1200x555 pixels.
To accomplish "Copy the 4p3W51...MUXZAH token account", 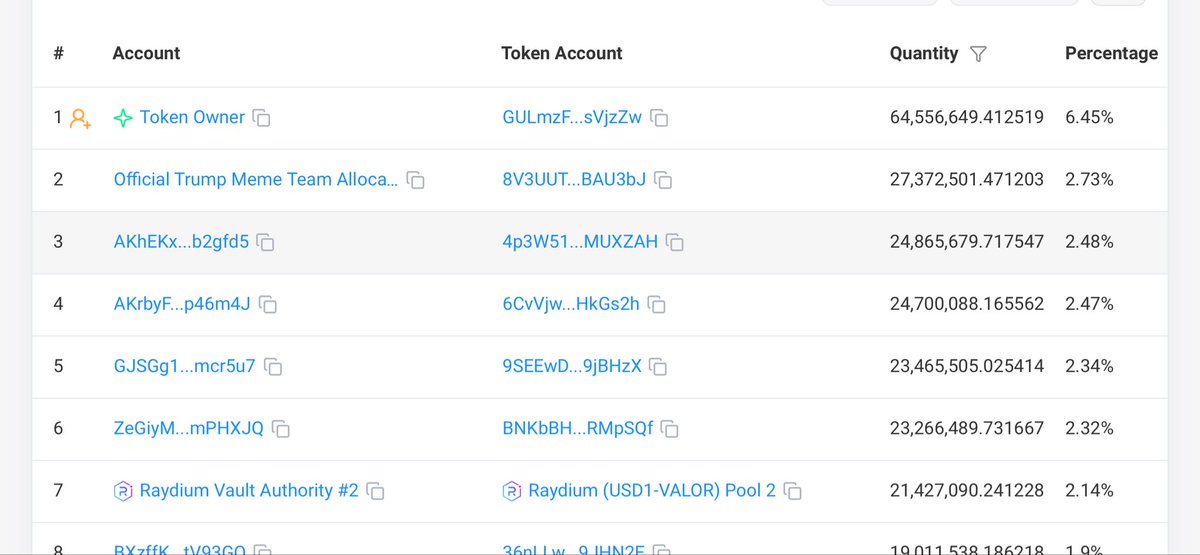I will 675,242.
